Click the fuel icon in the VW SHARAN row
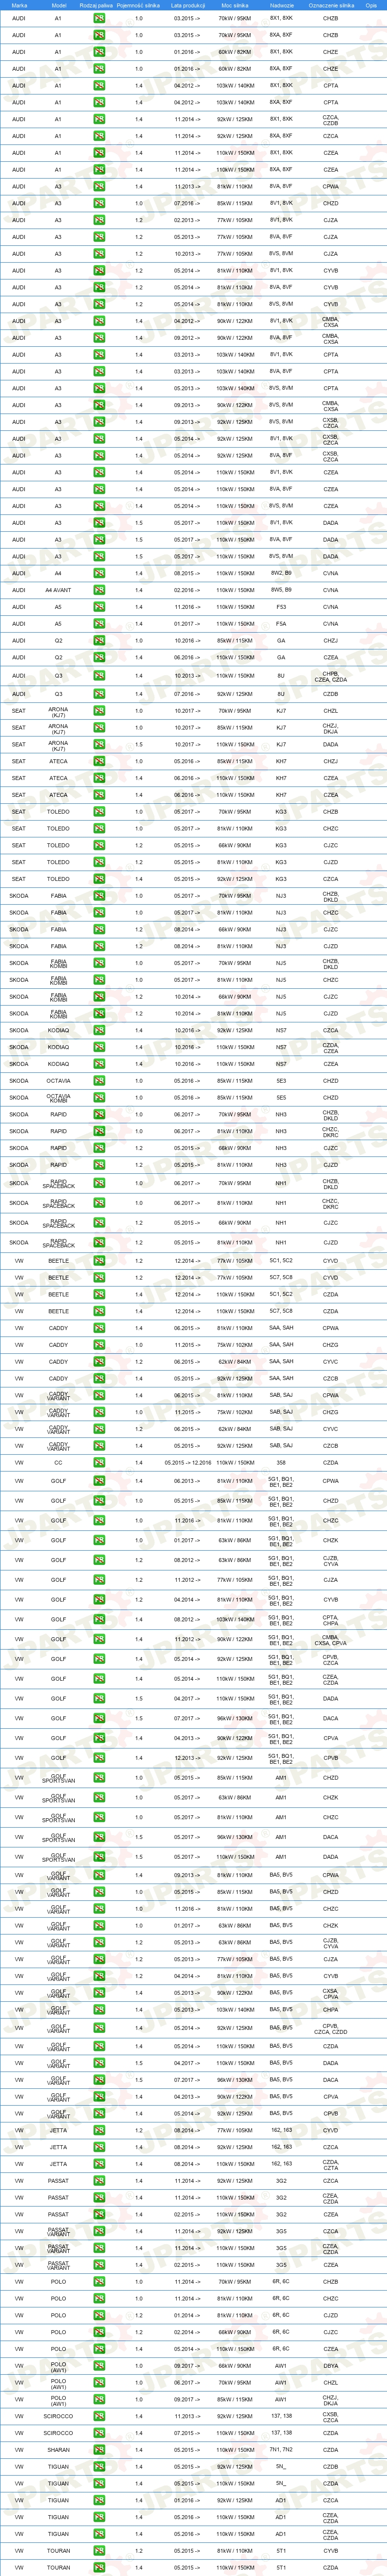 99,2450
